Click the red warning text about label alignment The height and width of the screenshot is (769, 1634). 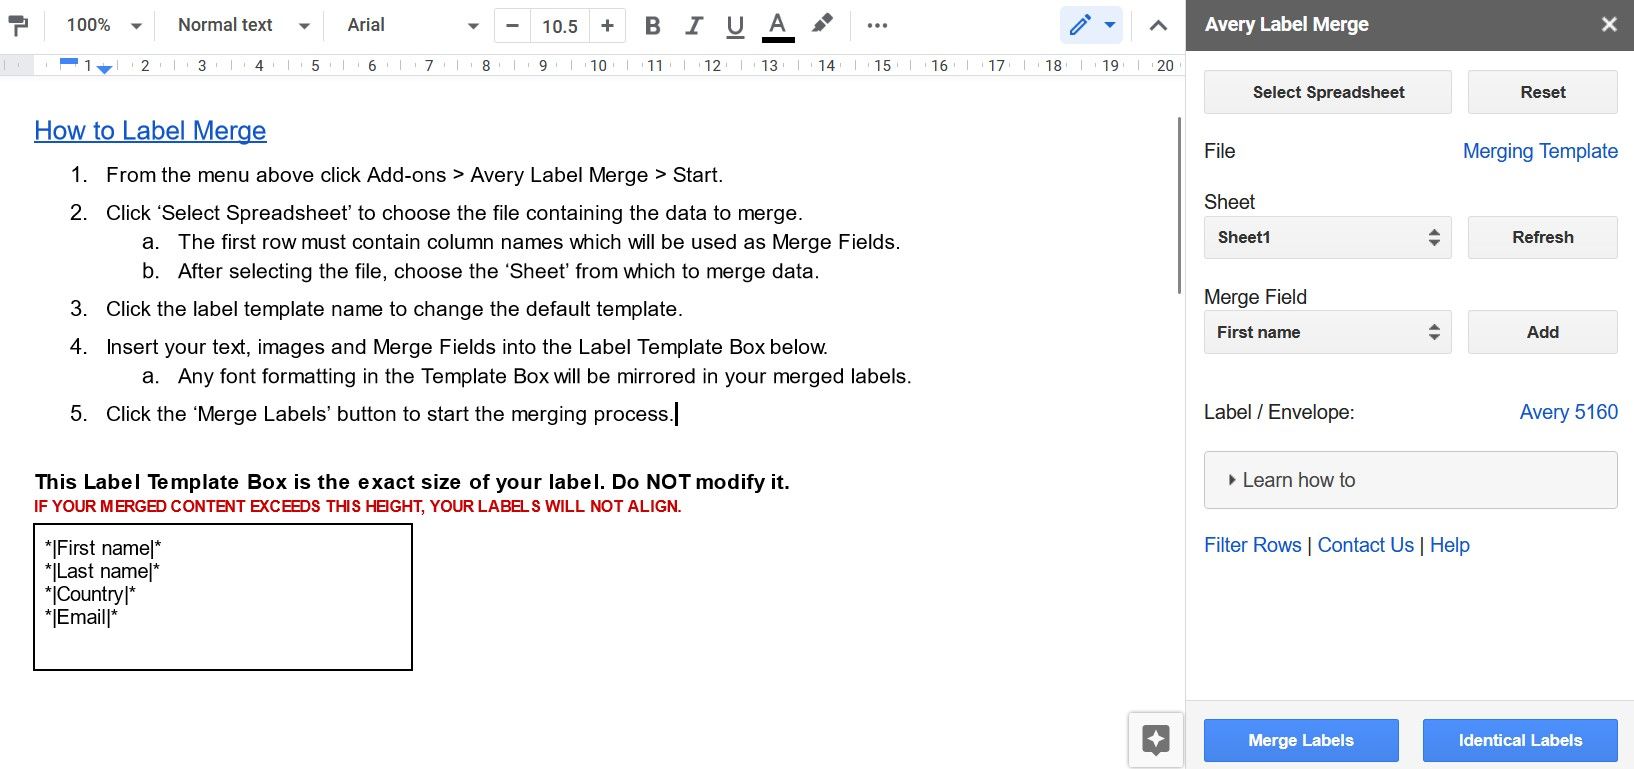[358, 506]
